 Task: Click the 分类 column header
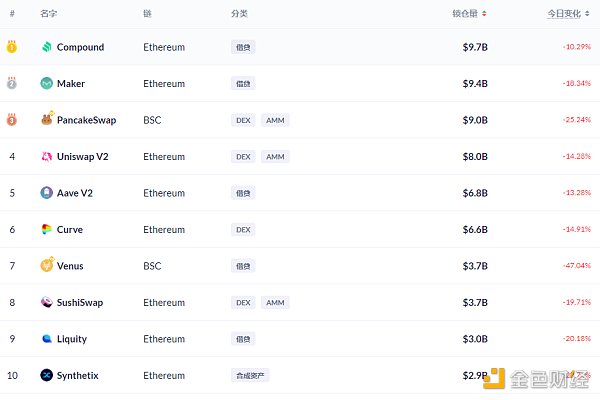[x=239, y=14]
